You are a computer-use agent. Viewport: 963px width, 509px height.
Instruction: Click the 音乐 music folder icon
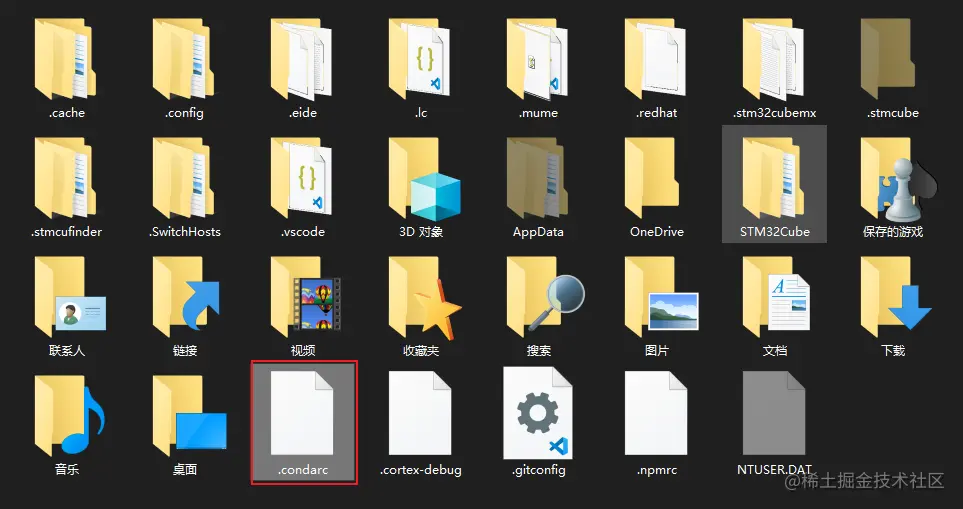69,414
